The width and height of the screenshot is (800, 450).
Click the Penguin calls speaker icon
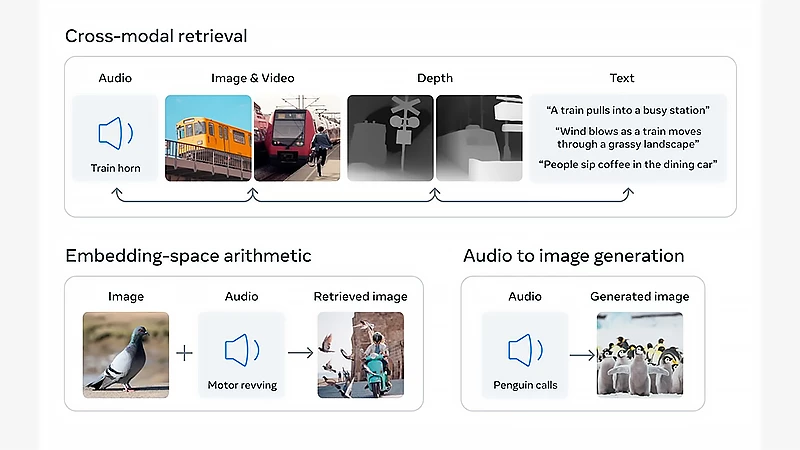tap(525, 350)
